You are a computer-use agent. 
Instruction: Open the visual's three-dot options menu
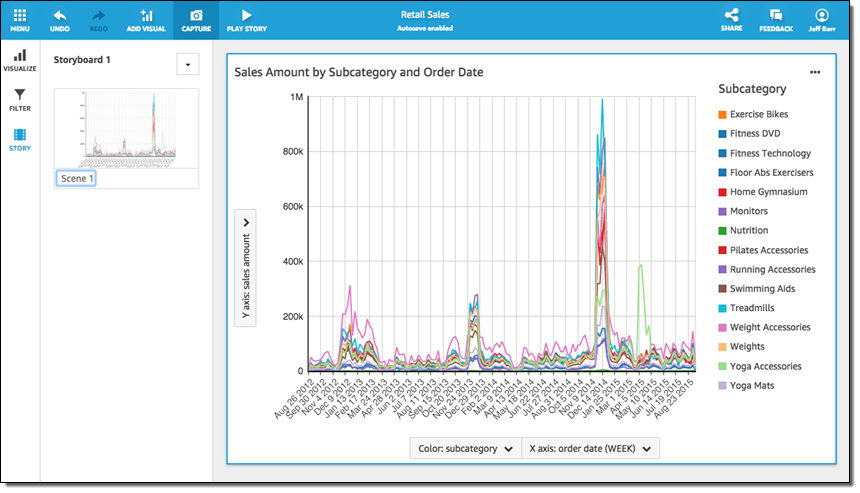[x=815, y=72]
